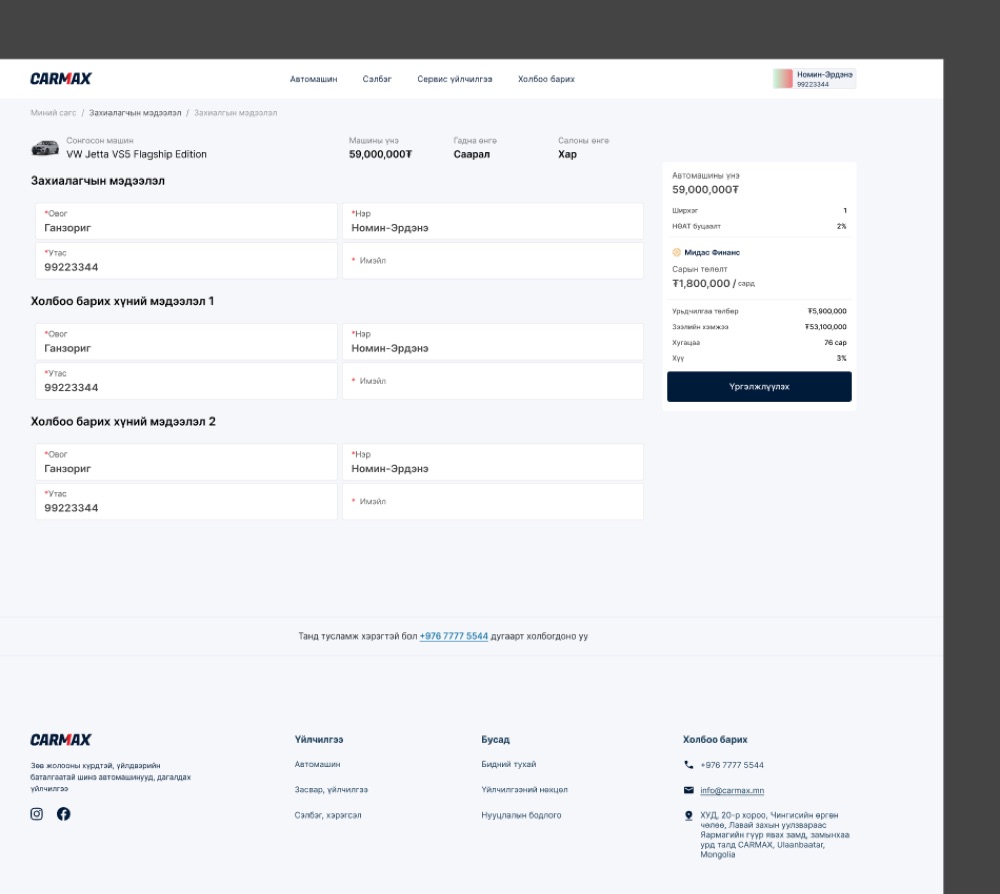Click the Нэр field of contact person 1
This screenshot has width=1000, height=894.
pos(492,342)
